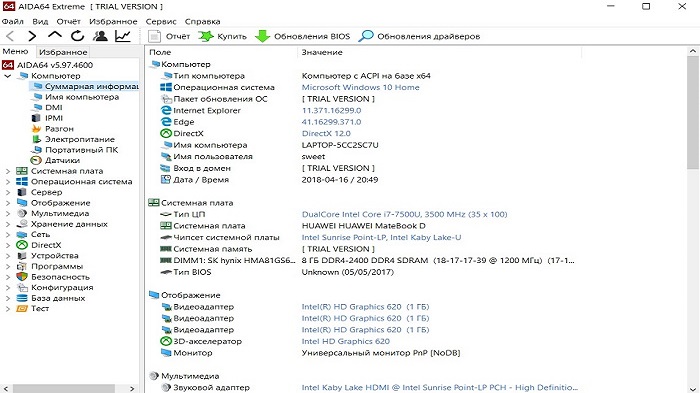Image resolution: width=700 pixels, height=393 pixels.
Task: Expand the Отображение tree node
Action: pos(7,203)
